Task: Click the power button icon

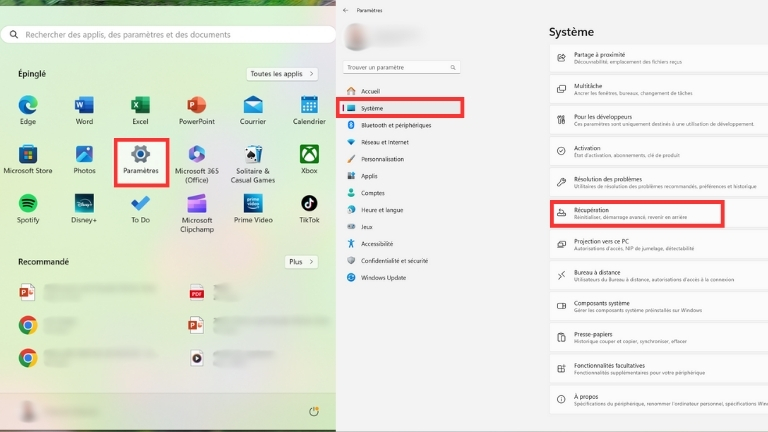Action: (314, 411)
